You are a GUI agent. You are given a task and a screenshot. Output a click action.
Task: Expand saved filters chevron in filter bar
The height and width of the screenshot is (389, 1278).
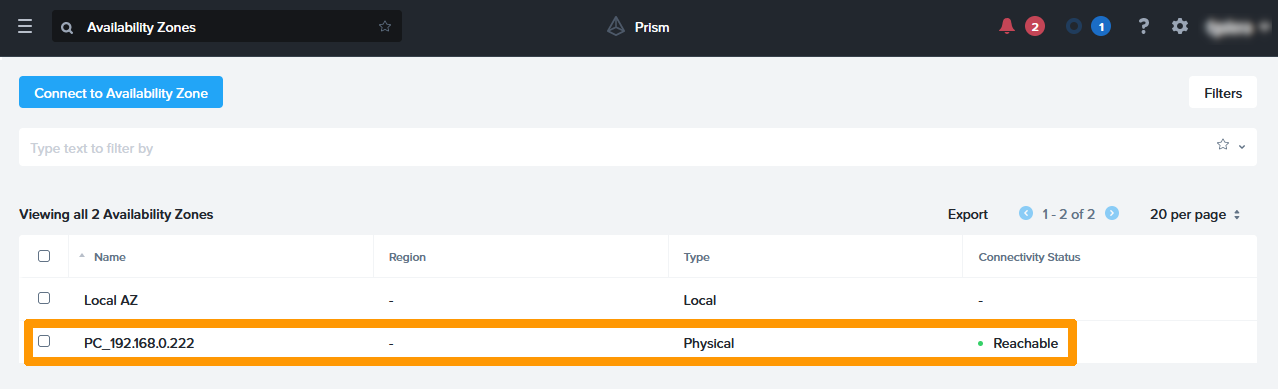pos(1242,146)
